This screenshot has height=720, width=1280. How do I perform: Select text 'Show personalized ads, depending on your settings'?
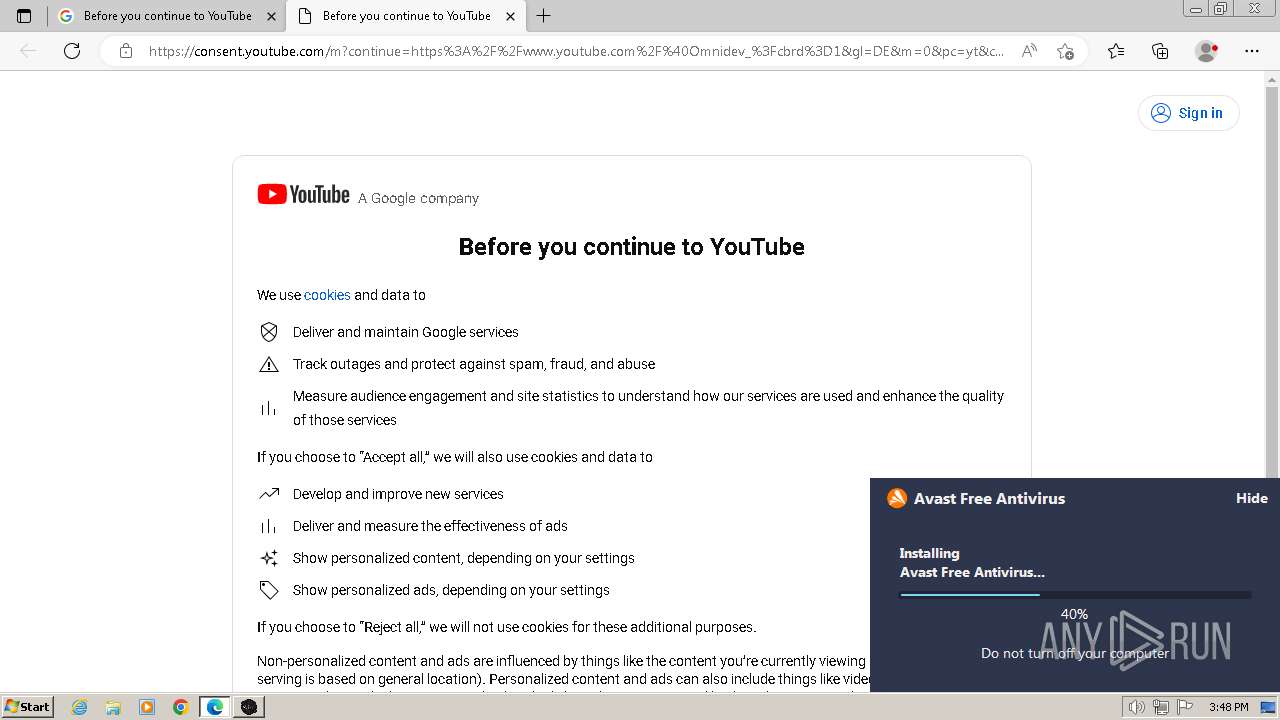click(x=451, y=590)
